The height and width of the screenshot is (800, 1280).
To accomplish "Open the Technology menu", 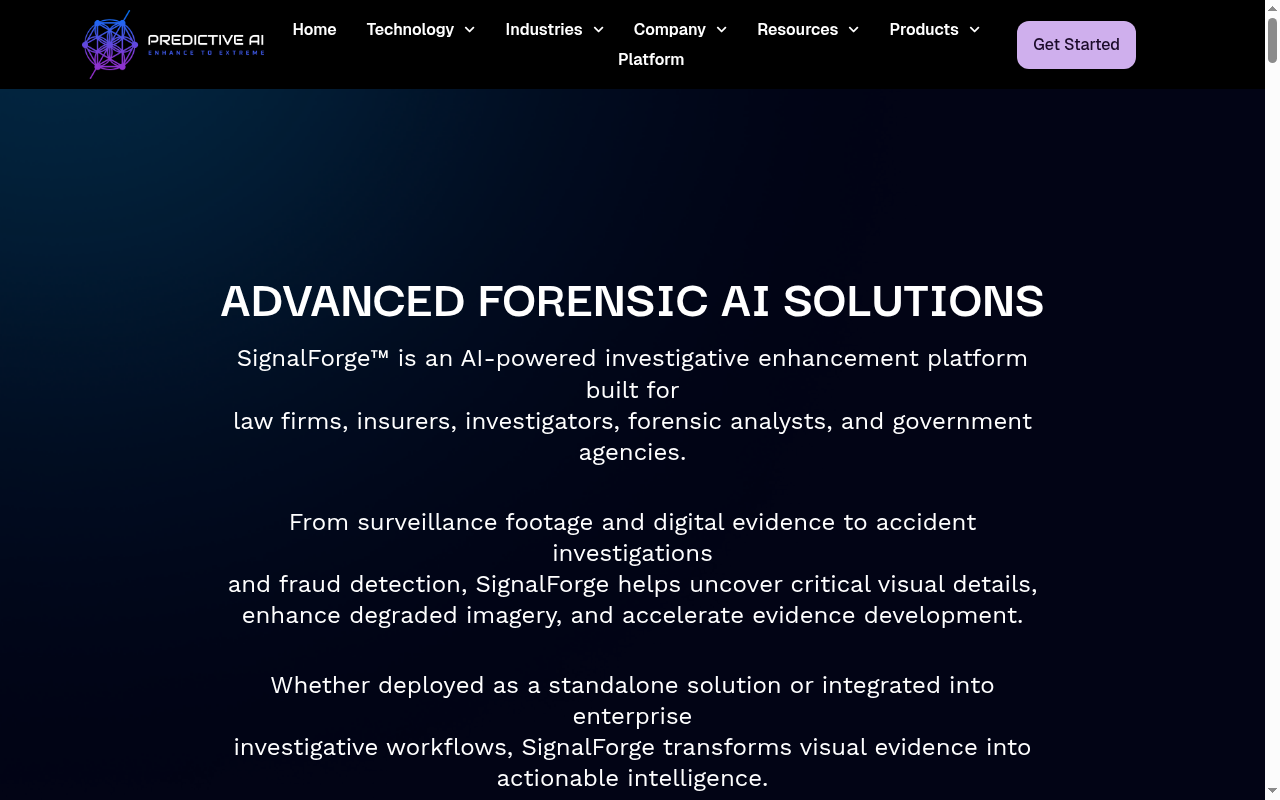I will (410, 30).
